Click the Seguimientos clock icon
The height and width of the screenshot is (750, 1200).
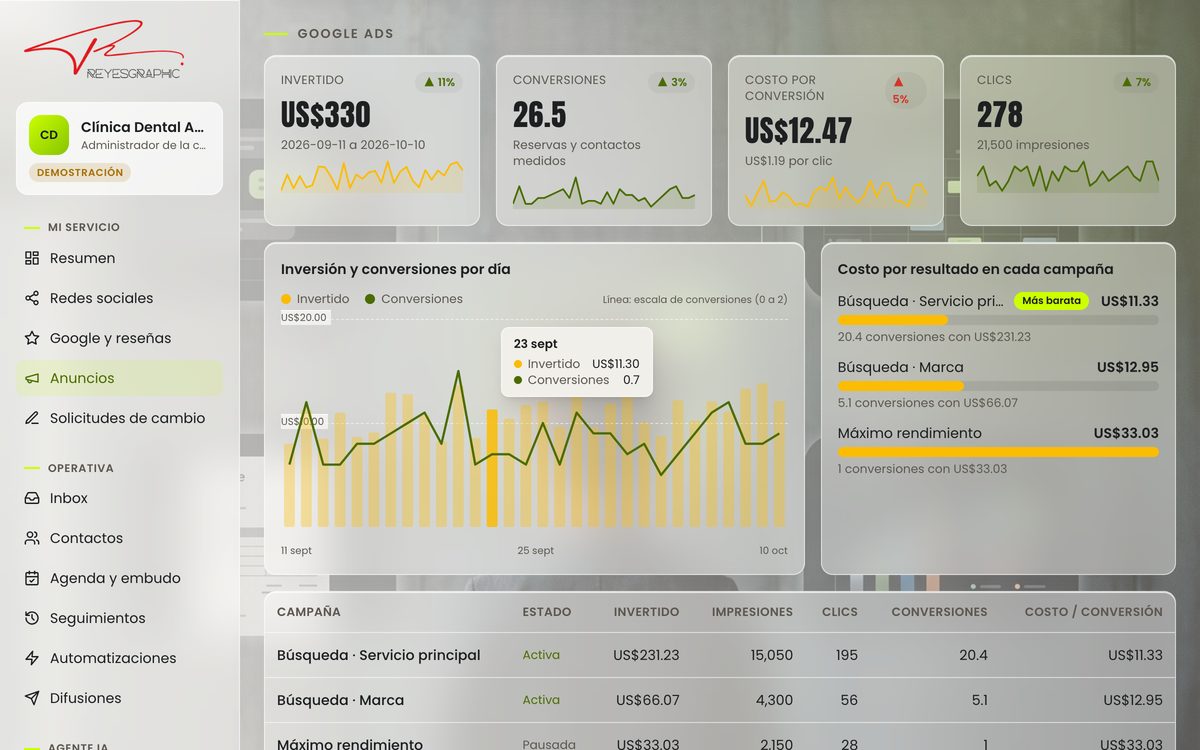[x=32, y=618]
